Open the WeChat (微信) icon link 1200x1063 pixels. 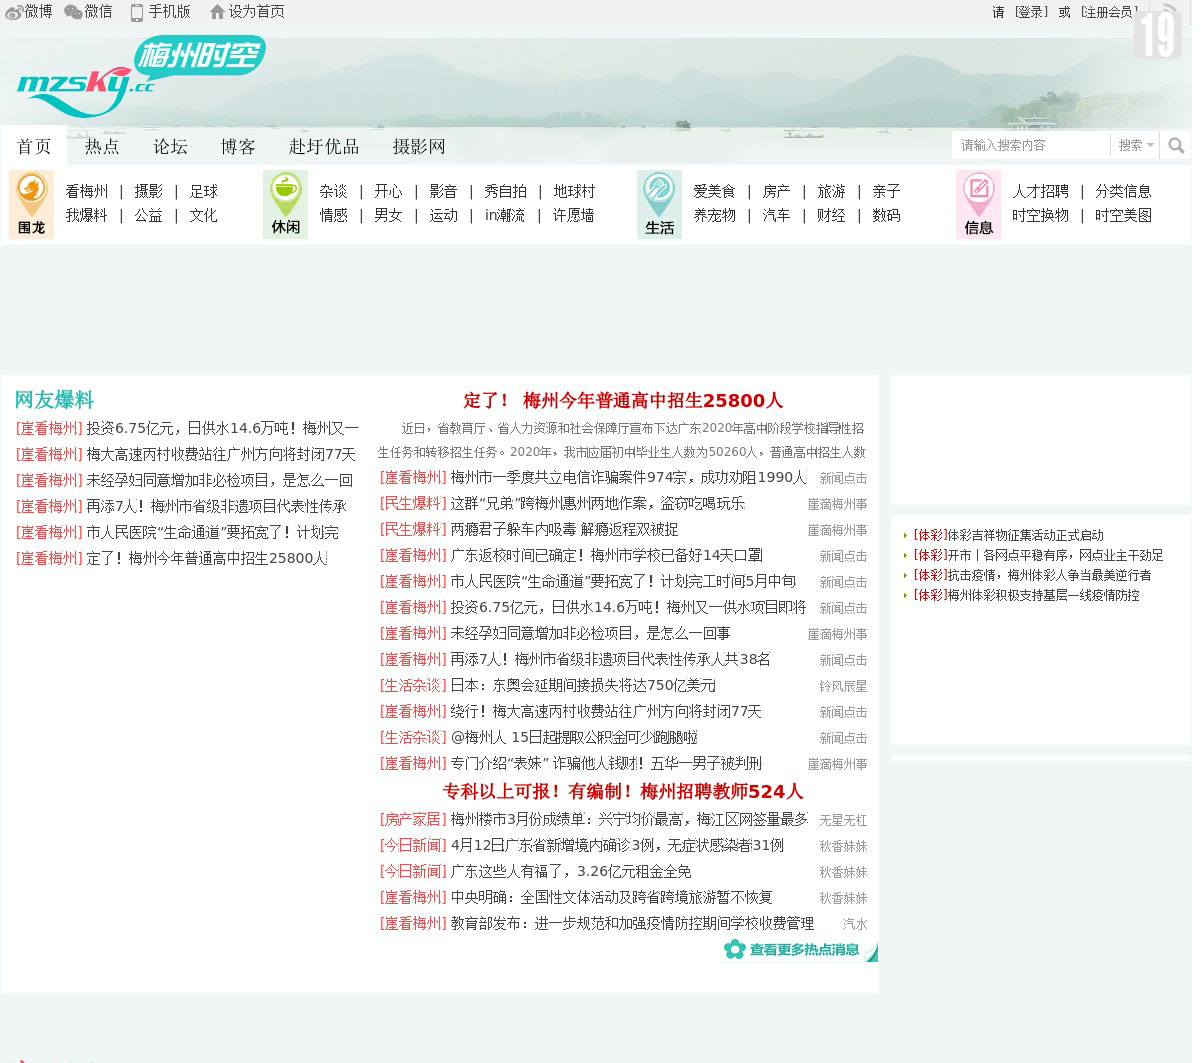click(x=73, y=12)
